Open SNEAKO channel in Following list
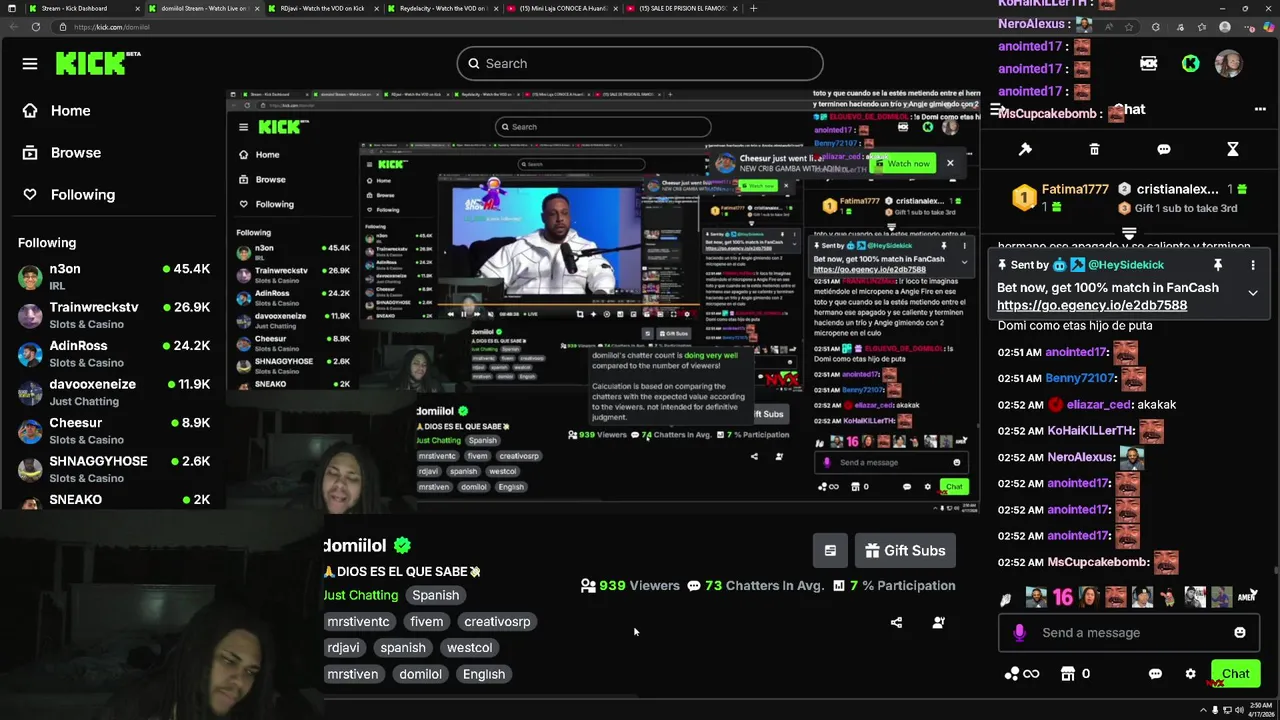Viewport: 1280px width, 720px height. [114, 500]
